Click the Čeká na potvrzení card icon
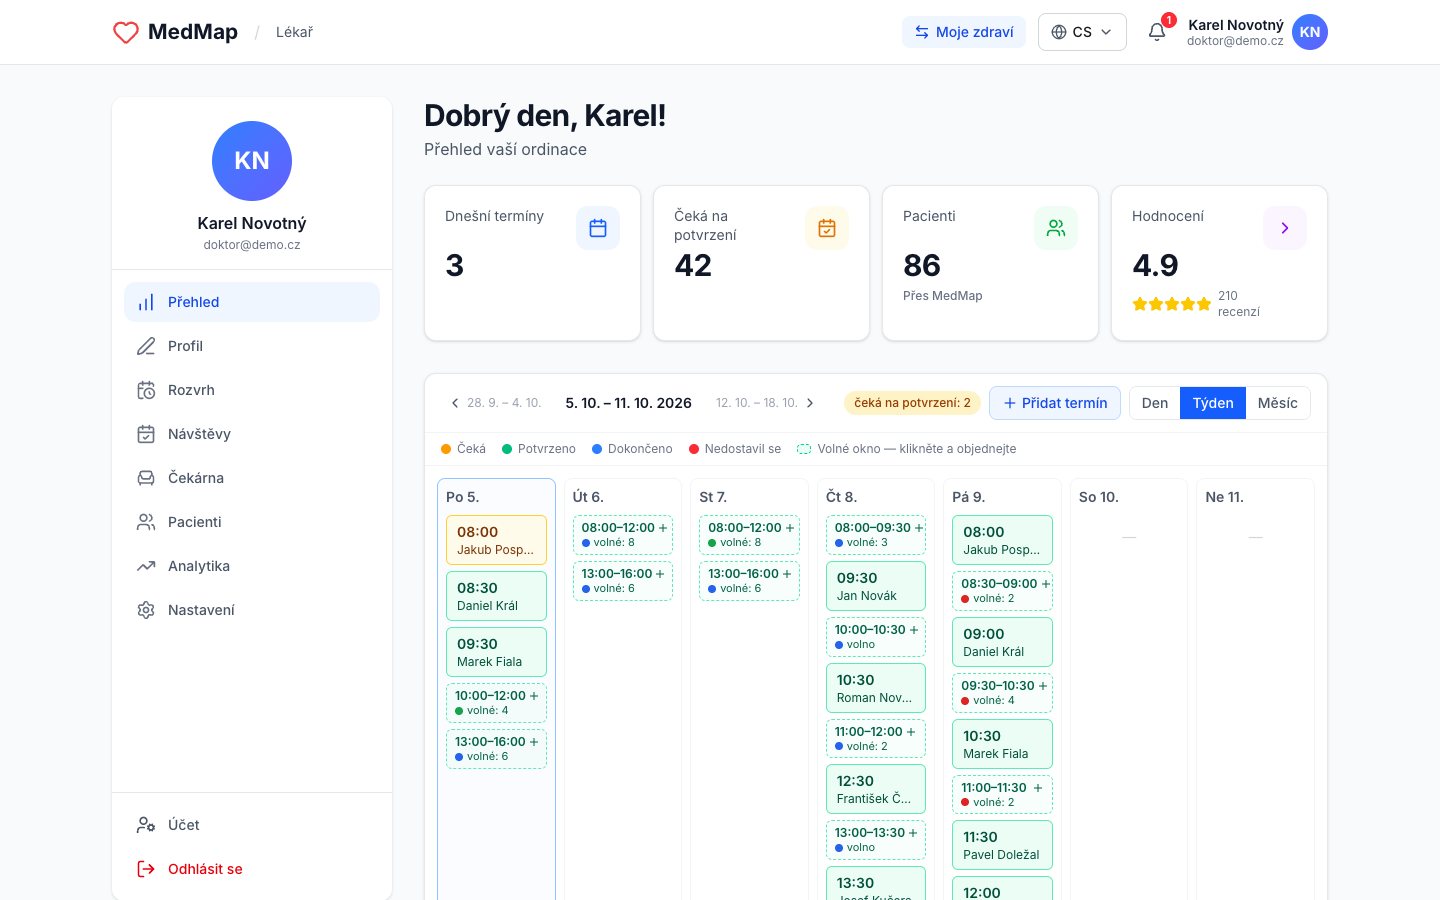Image resolution: width=1440 pixels, height=900 pixels. (x=827, y=228)
